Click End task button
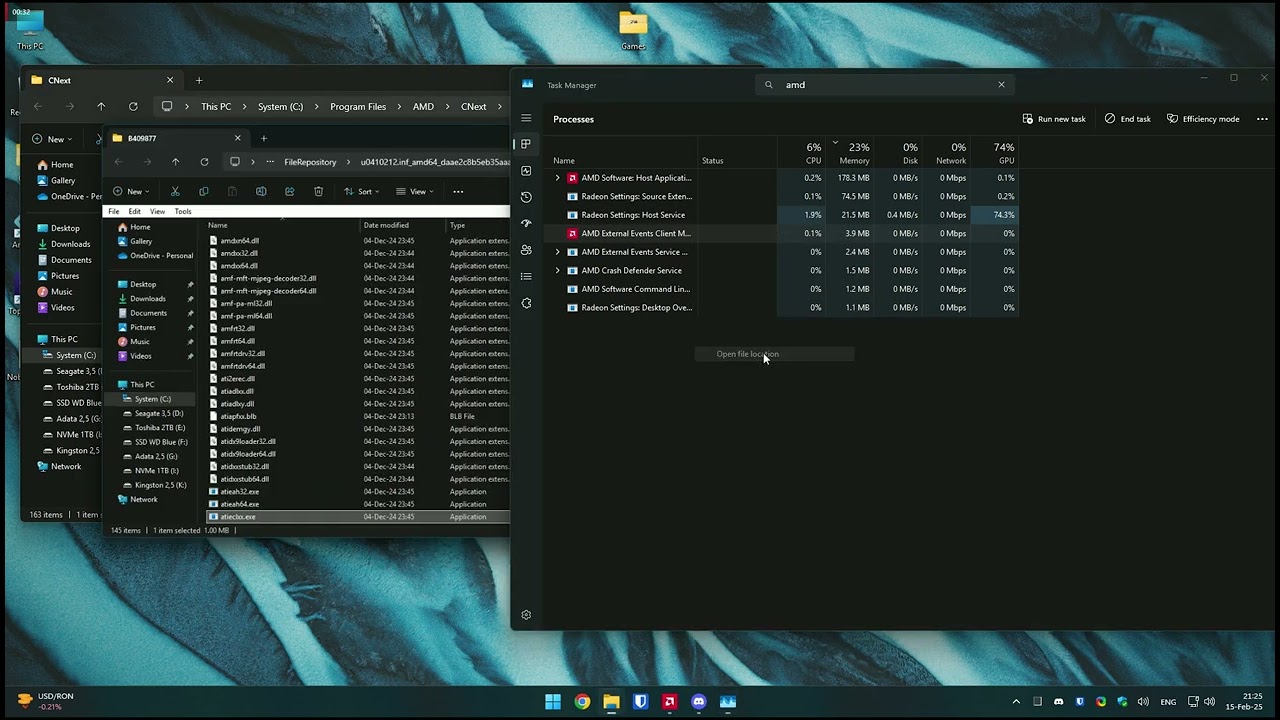The height and width of the screenshot is (720, 1280). 1128,119
